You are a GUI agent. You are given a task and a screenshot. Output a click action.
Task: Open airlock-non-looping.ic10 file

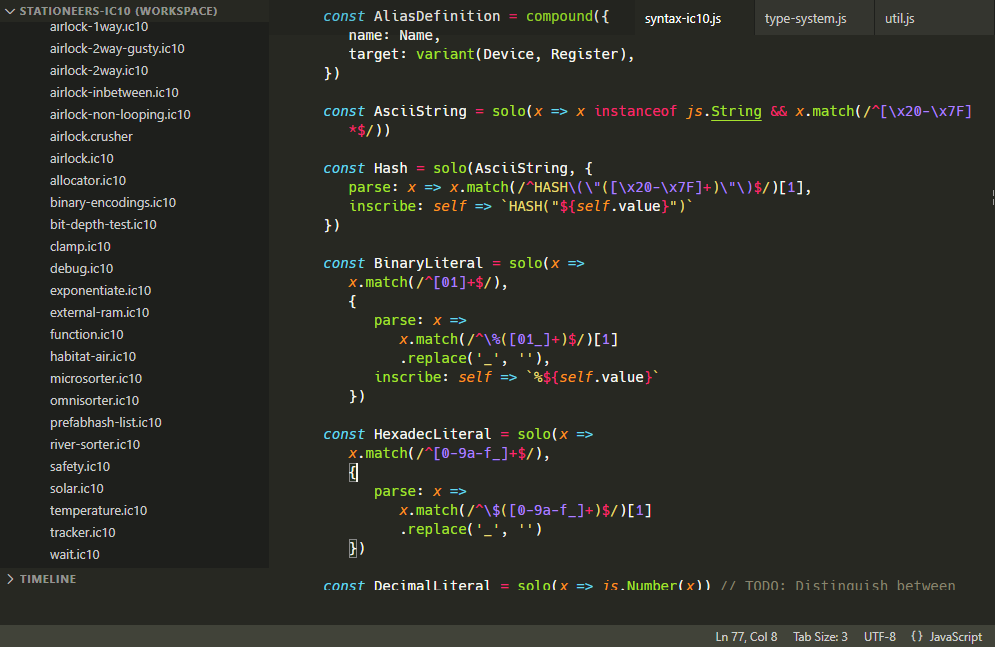tap(120, 115)
